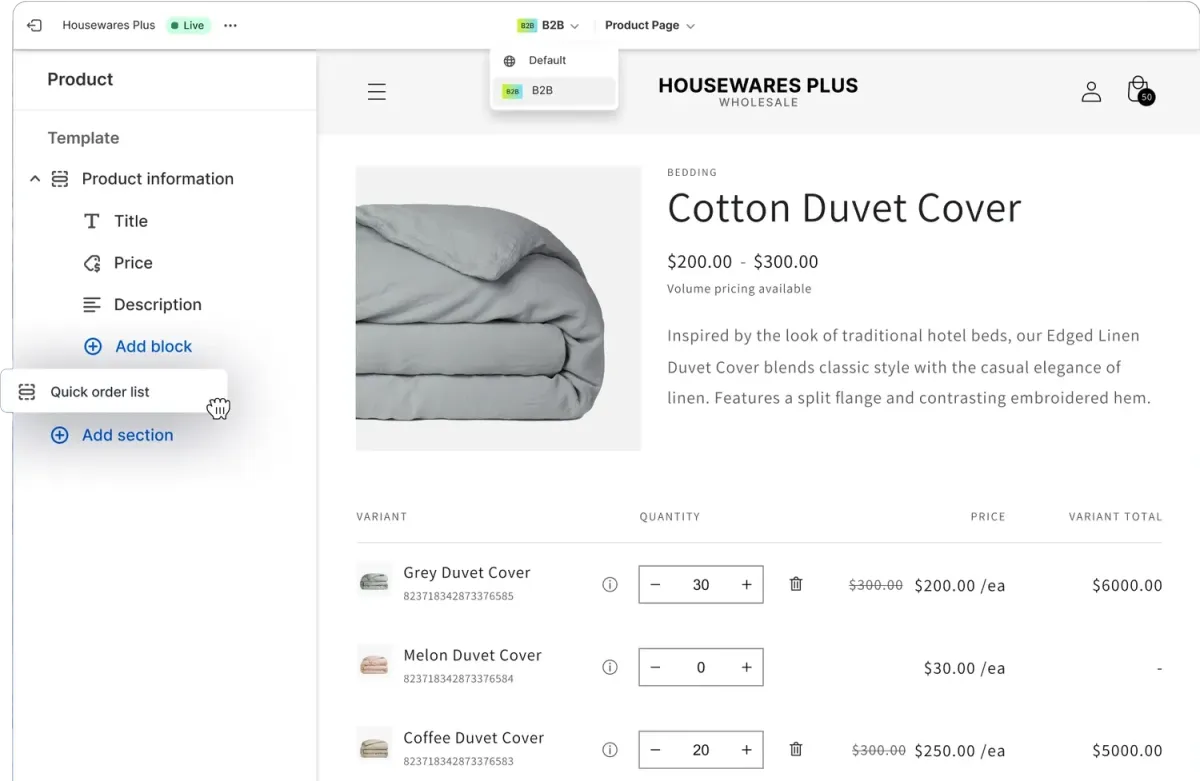1200x781 pixels.
Task: Select the Quick order list section
Action: [114, 391]
